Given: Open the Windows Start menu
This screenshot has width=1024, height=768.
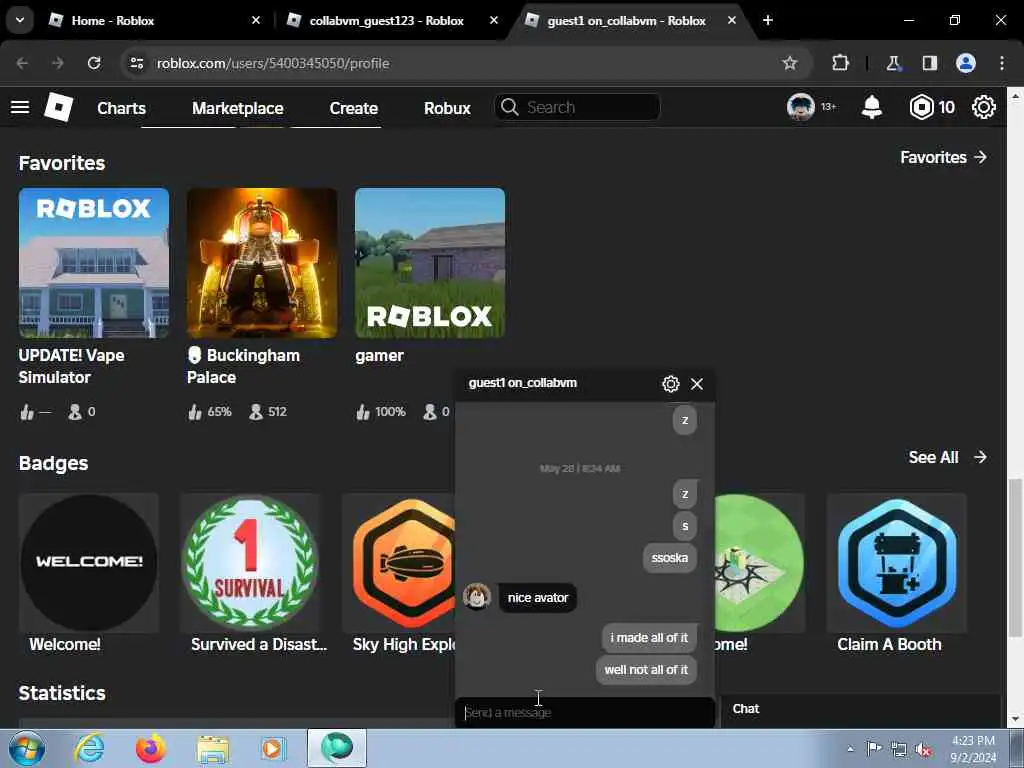Looking at the screenshot, I should (27, 748).
